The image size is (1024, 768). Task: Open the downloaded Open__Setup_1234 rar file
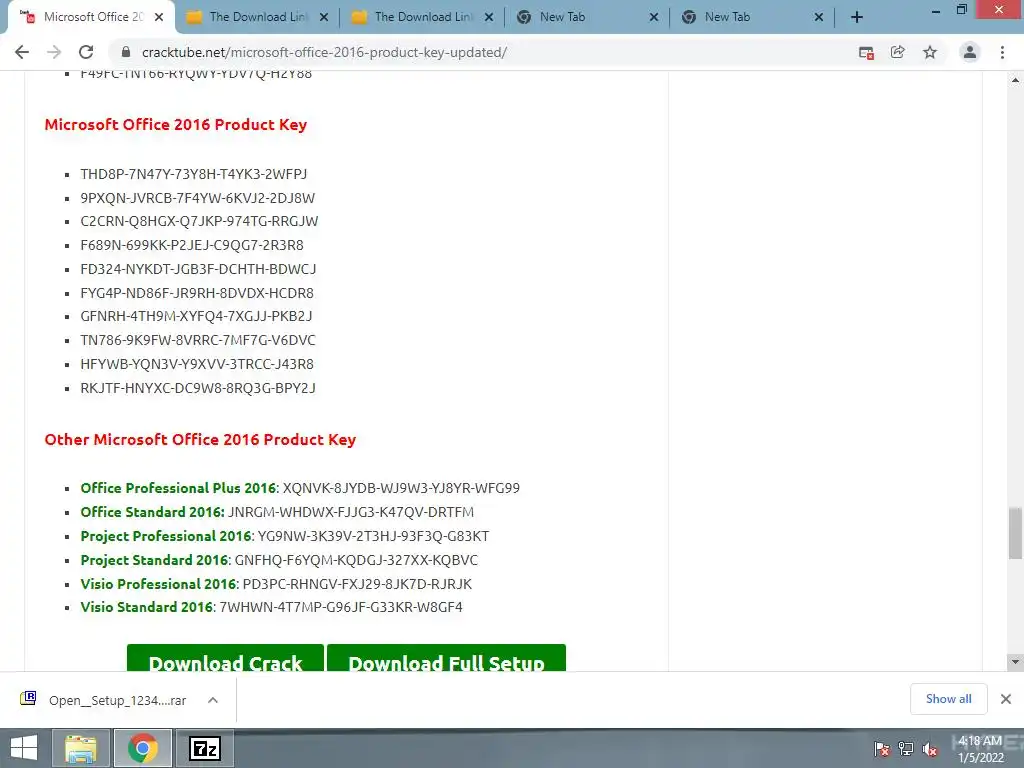point(118,700)
